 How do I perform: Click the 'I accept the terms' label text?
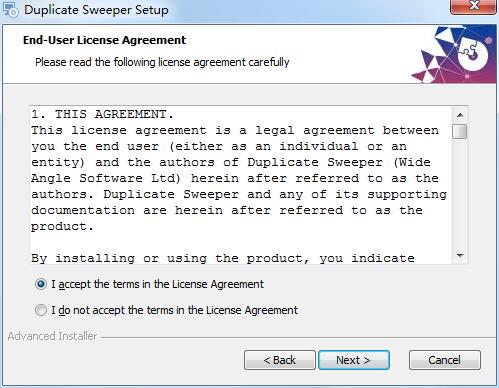157,284
